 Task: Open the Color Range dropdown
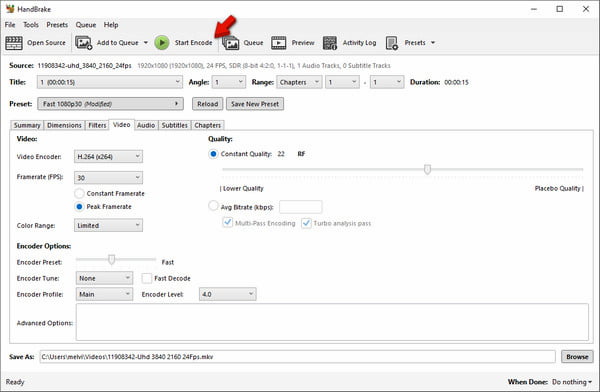pyautogui.click(x=108, y=225)
